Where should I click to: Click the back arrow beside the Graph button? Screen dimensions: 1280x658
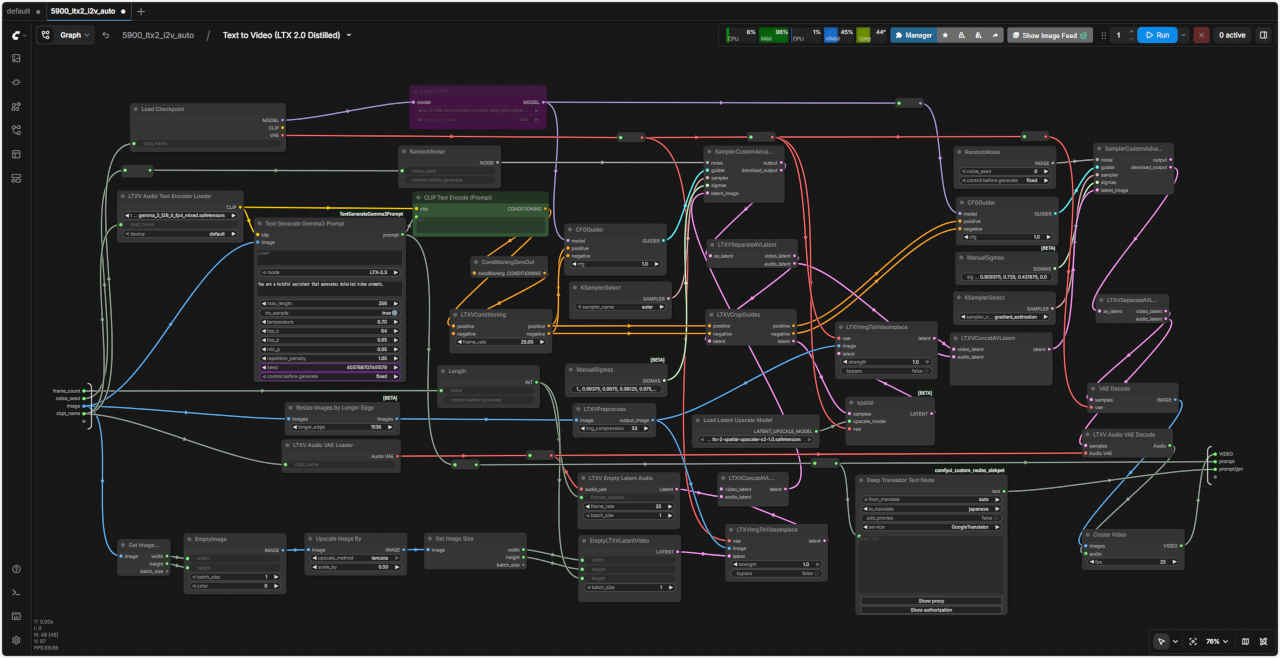click(x=106, y=35)
